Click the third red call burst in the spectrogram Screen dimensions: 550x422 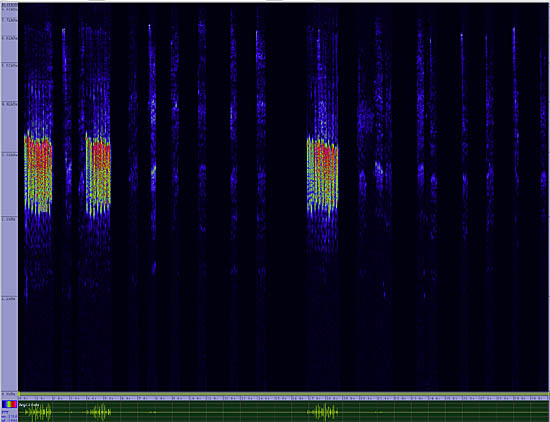point(322,174)
